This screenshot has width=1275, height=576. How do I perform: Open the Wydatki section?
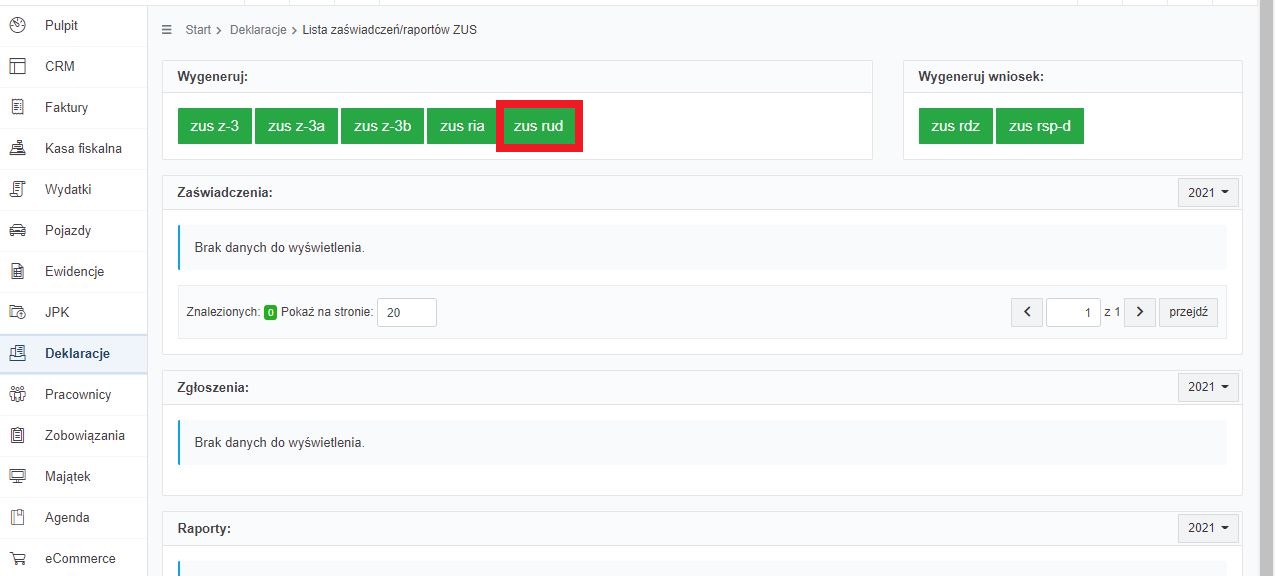click(x=73, y=189)
